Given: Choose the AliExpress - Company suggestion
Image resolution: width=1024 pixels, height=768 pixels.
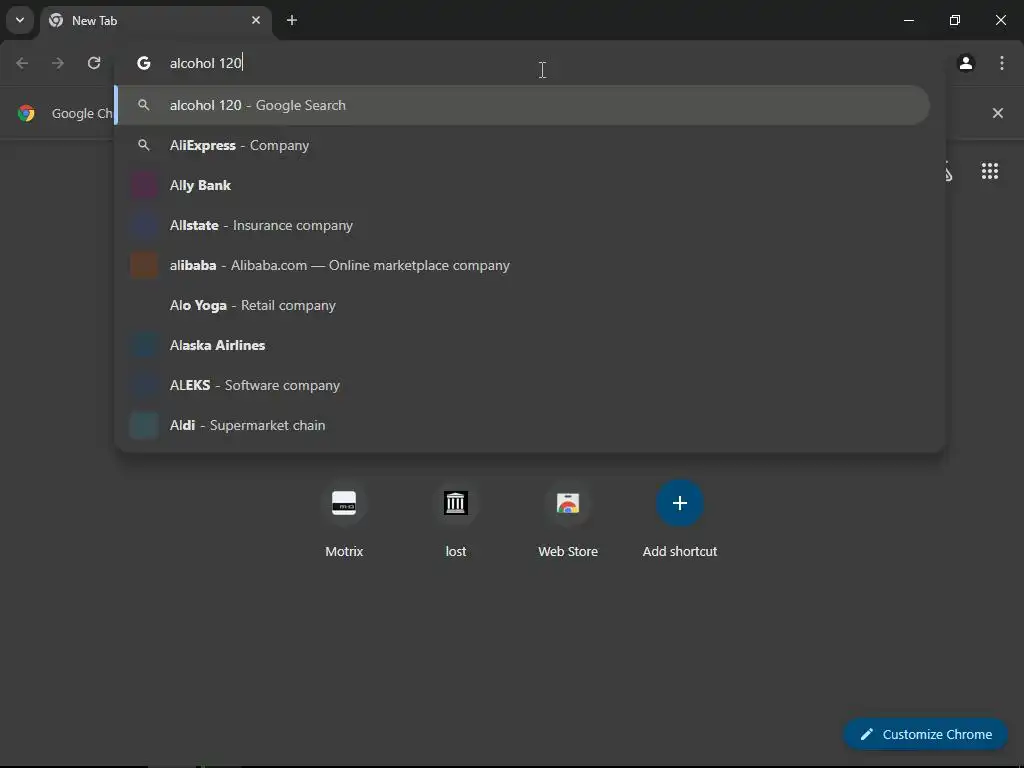Looking at the screenshot, I should [522, 145].
